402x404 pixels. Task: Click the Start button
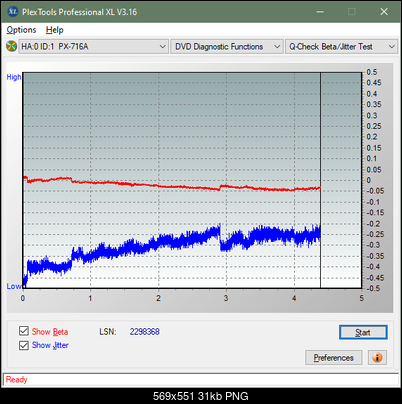point(363,332)
